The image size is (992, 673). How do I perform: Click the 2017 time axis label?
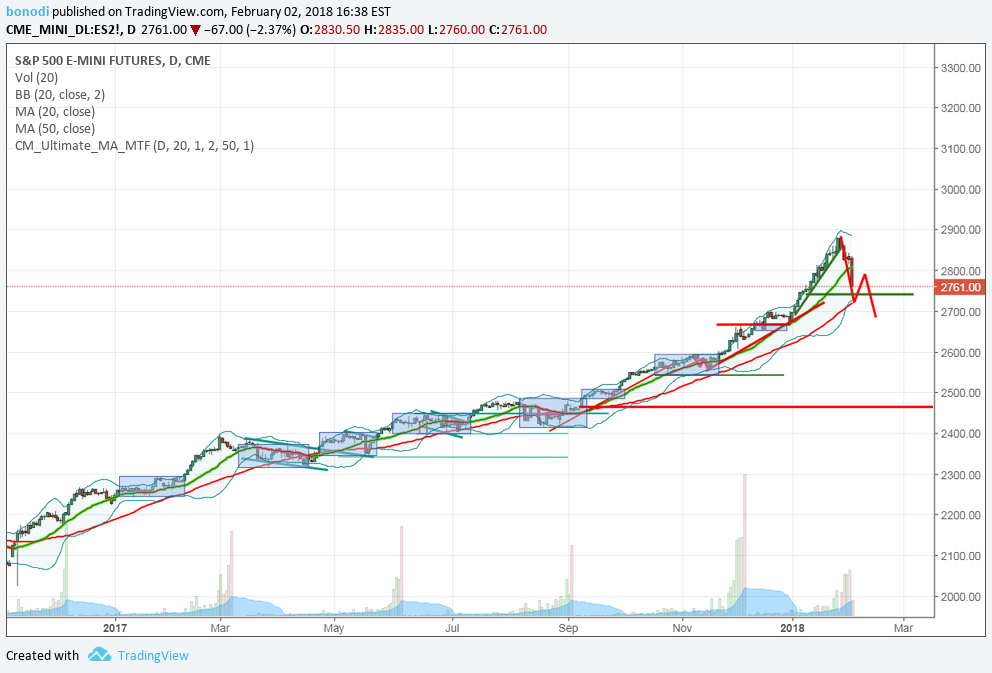tap(115, 628)
